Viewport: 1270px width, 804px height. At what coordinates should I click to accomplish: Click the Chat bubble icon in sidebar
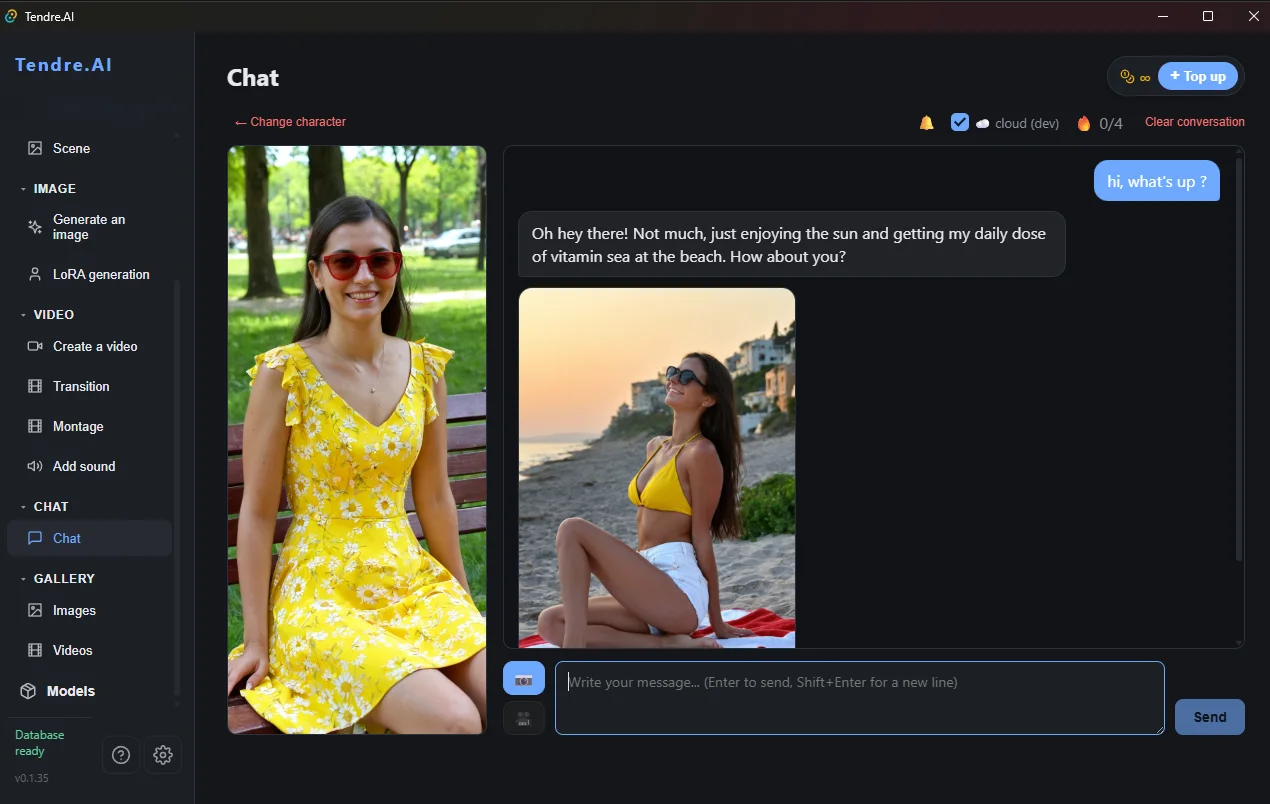click(35, 538)
